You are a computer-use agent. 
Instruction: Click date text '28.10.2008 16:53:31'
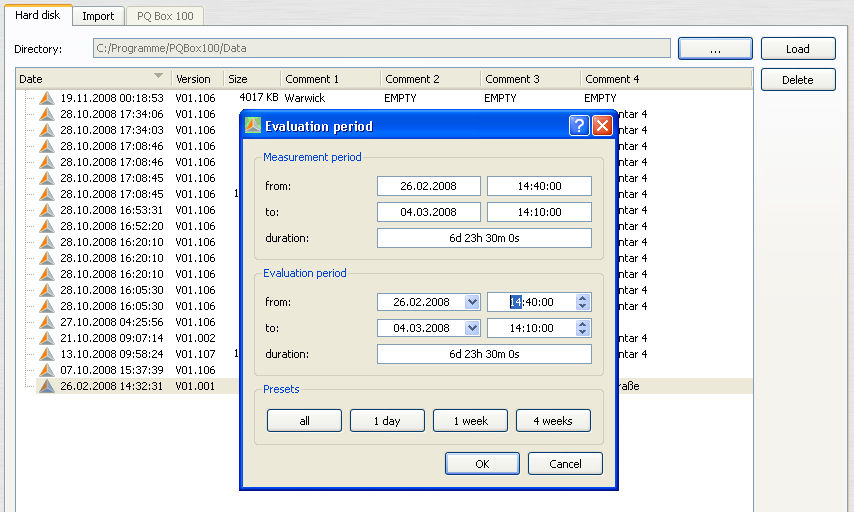[x=112, y=210]
